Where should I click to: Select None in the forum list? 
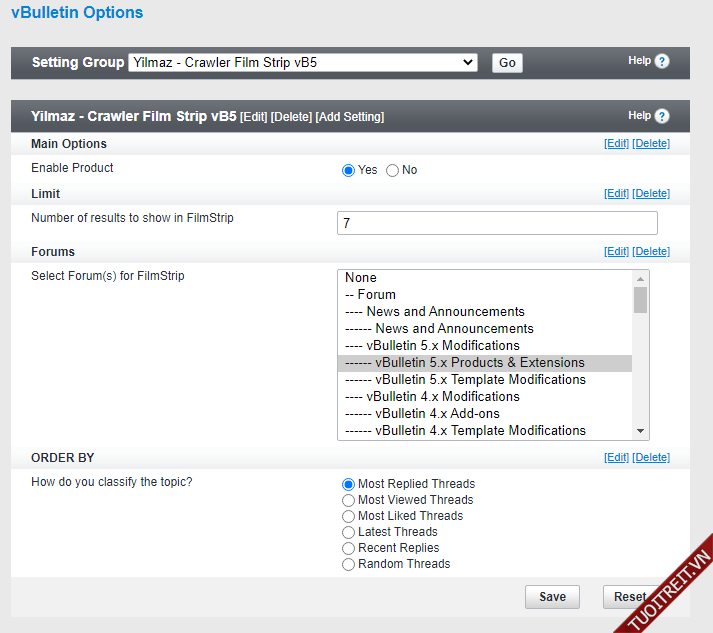pyautogui.click(x=361, y=278)
